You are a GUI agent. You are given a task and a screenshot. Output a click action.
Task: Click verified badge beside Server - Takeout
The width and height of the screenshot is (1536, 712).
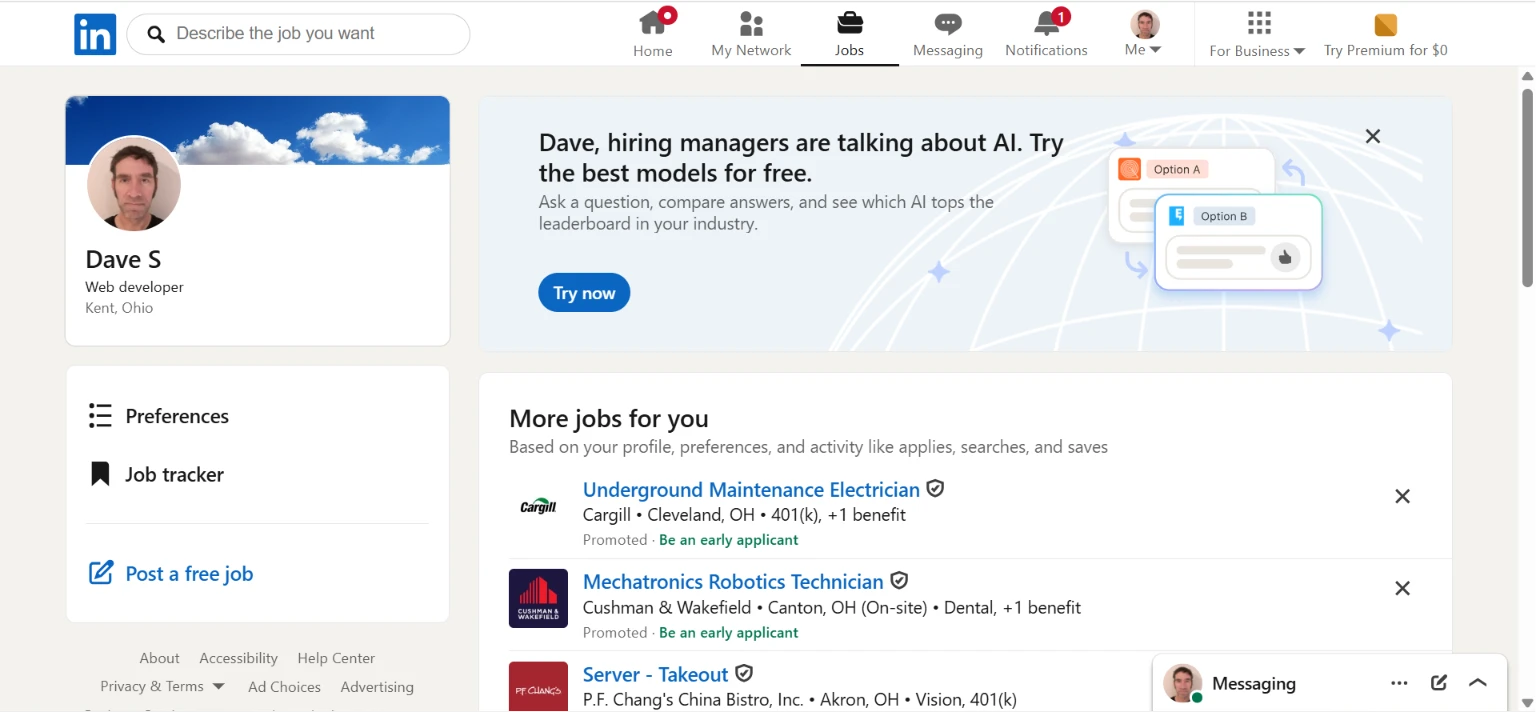pos(744,673)
